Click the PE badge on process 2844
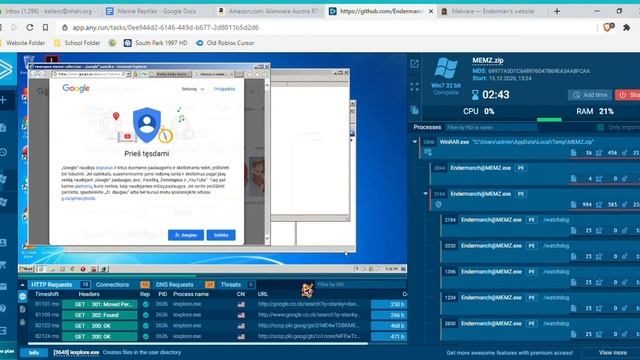The image size is (640, 360). click(x=520, y=168)
